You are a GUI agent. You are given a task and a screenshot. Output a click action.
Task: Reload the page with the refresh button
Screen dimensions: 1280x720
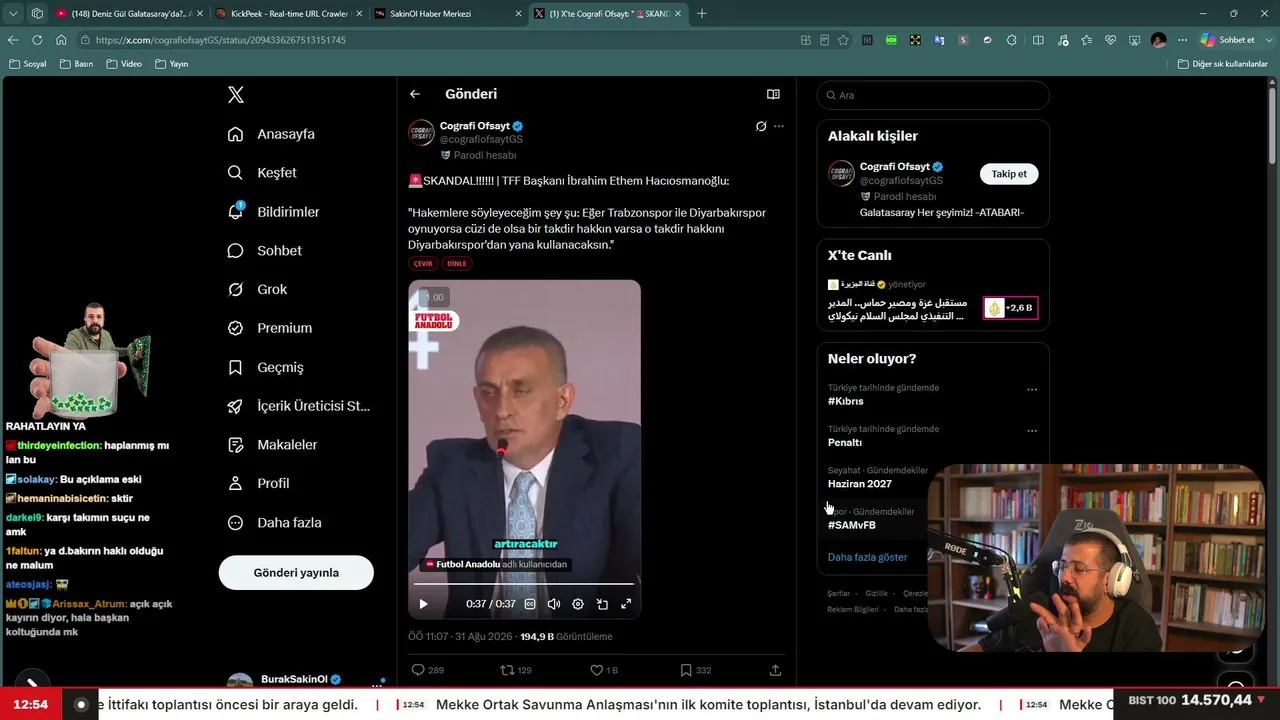point(37,40)
